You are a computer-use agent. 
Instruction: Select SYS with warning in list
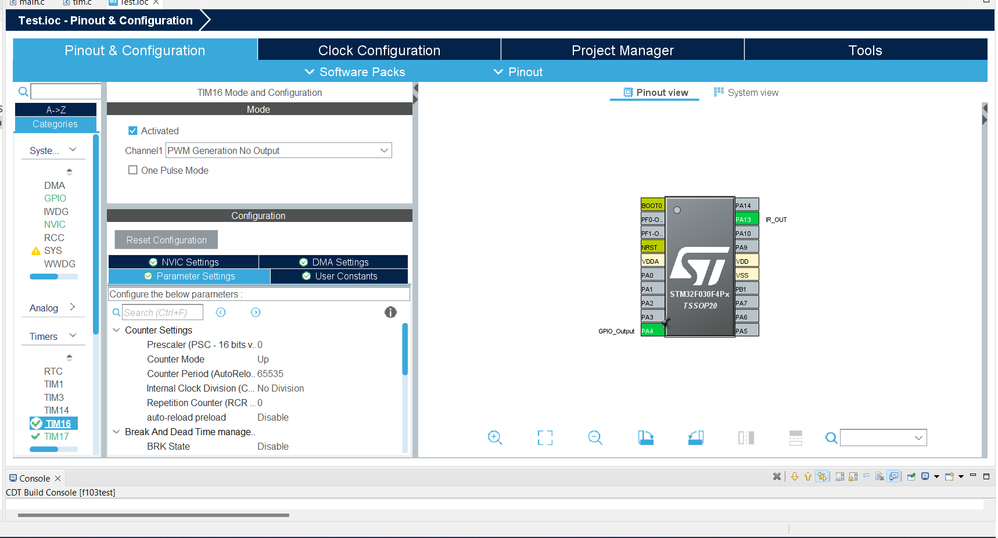point(53,250)
